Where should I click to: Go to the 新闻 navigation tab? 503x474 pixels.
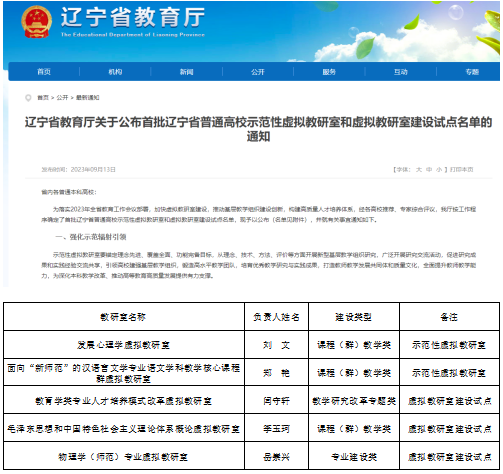[x=187, y=72]
